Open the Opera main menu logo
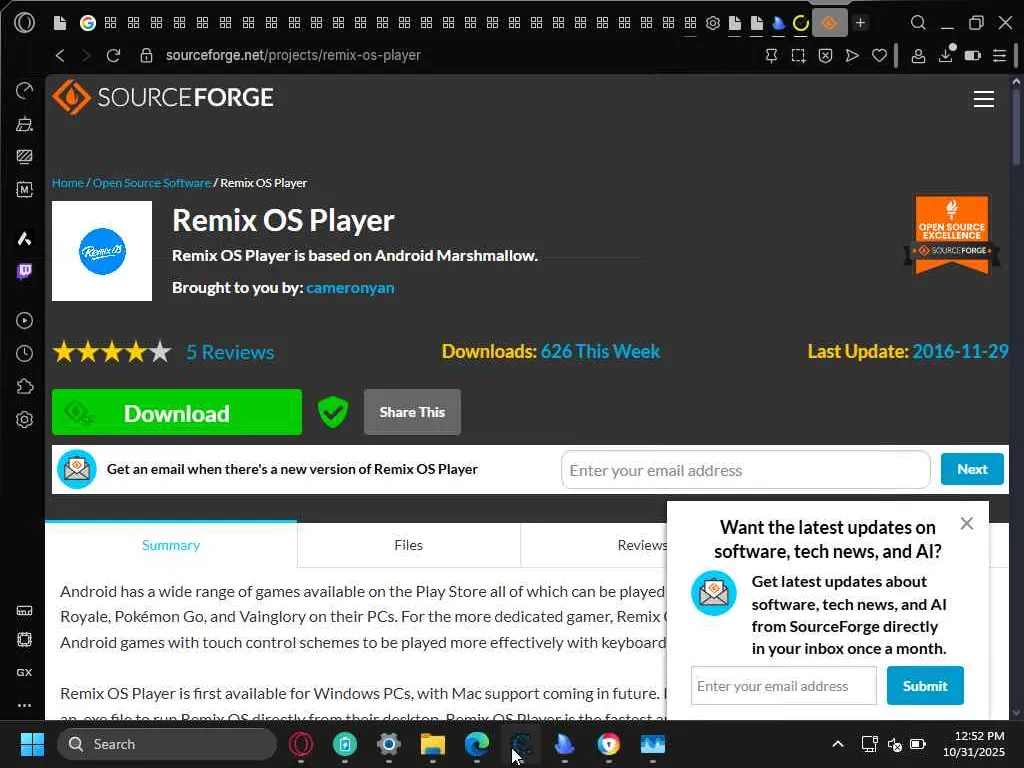This screenshot has height=768, width=1024. tap(24, 23)
